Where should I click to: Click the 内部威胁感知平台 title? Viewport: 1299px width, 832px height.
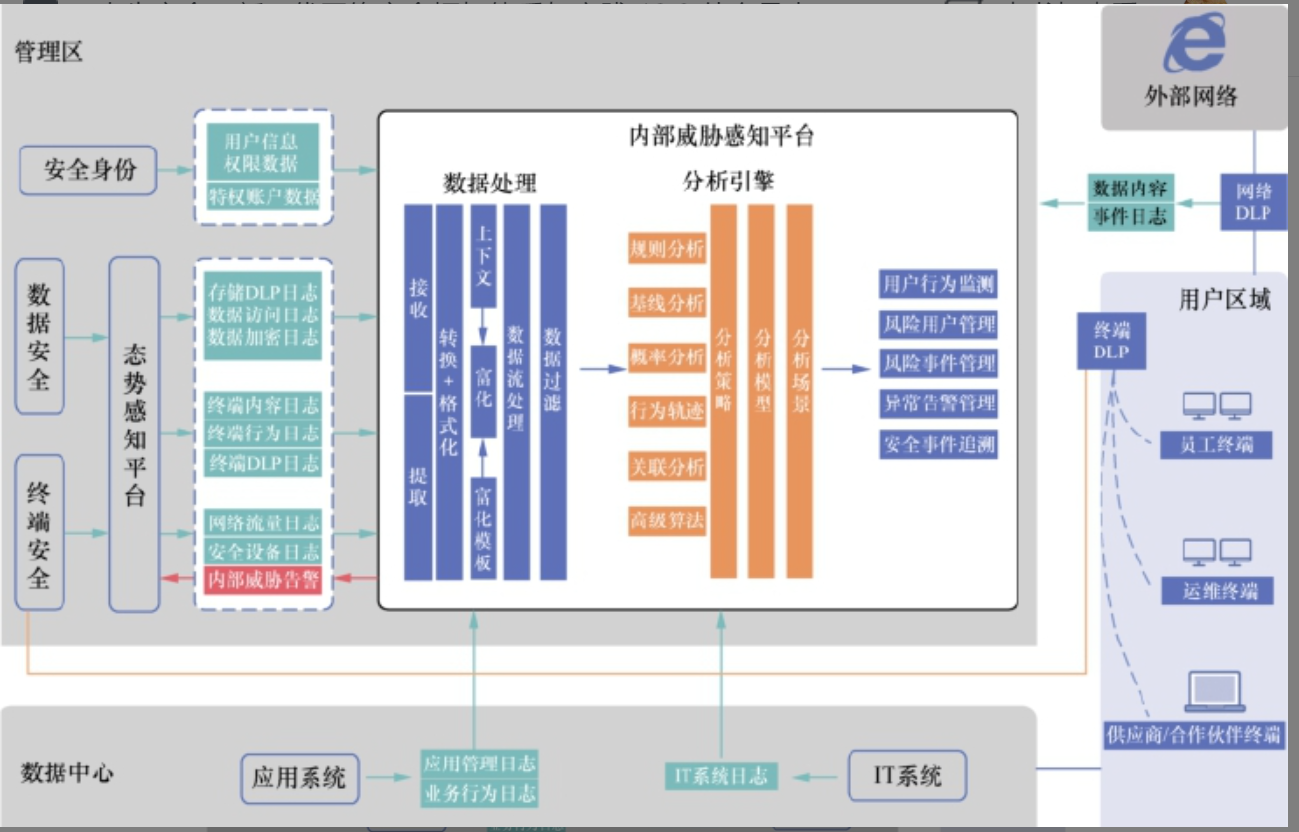(721, 136)
